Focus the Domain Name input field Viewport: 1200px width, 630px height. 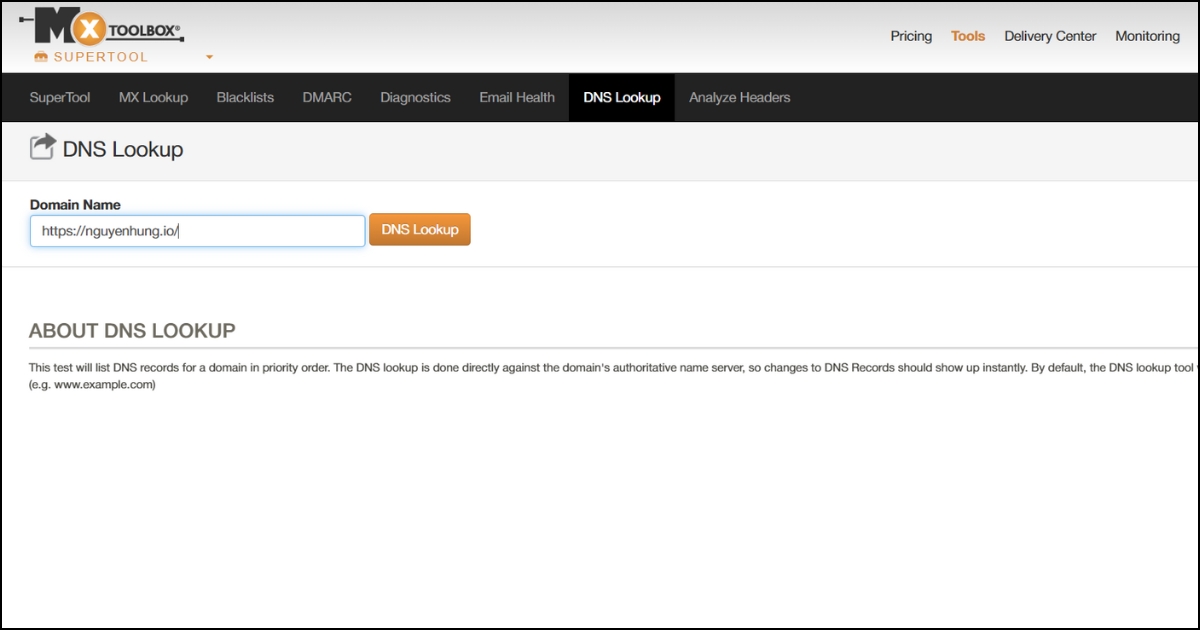(197, 230)
